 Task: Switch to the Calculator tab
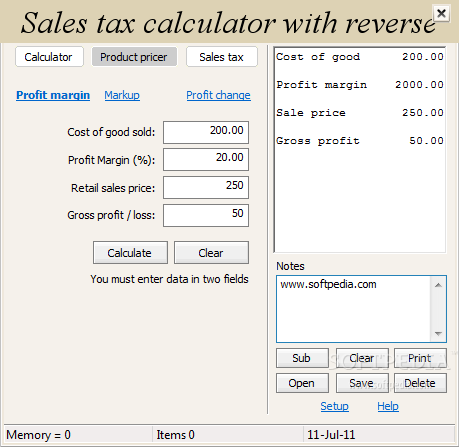point(49,57)
